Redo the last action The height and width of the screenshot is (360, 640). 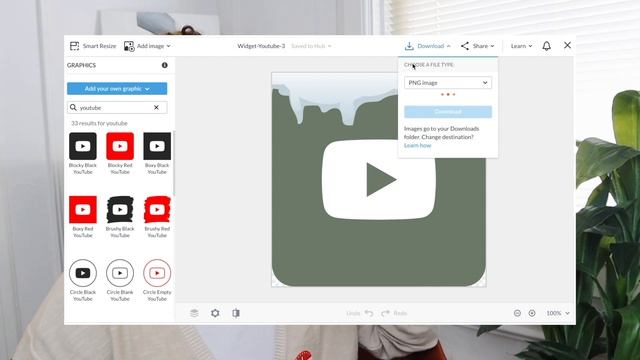tap(394, 313)
